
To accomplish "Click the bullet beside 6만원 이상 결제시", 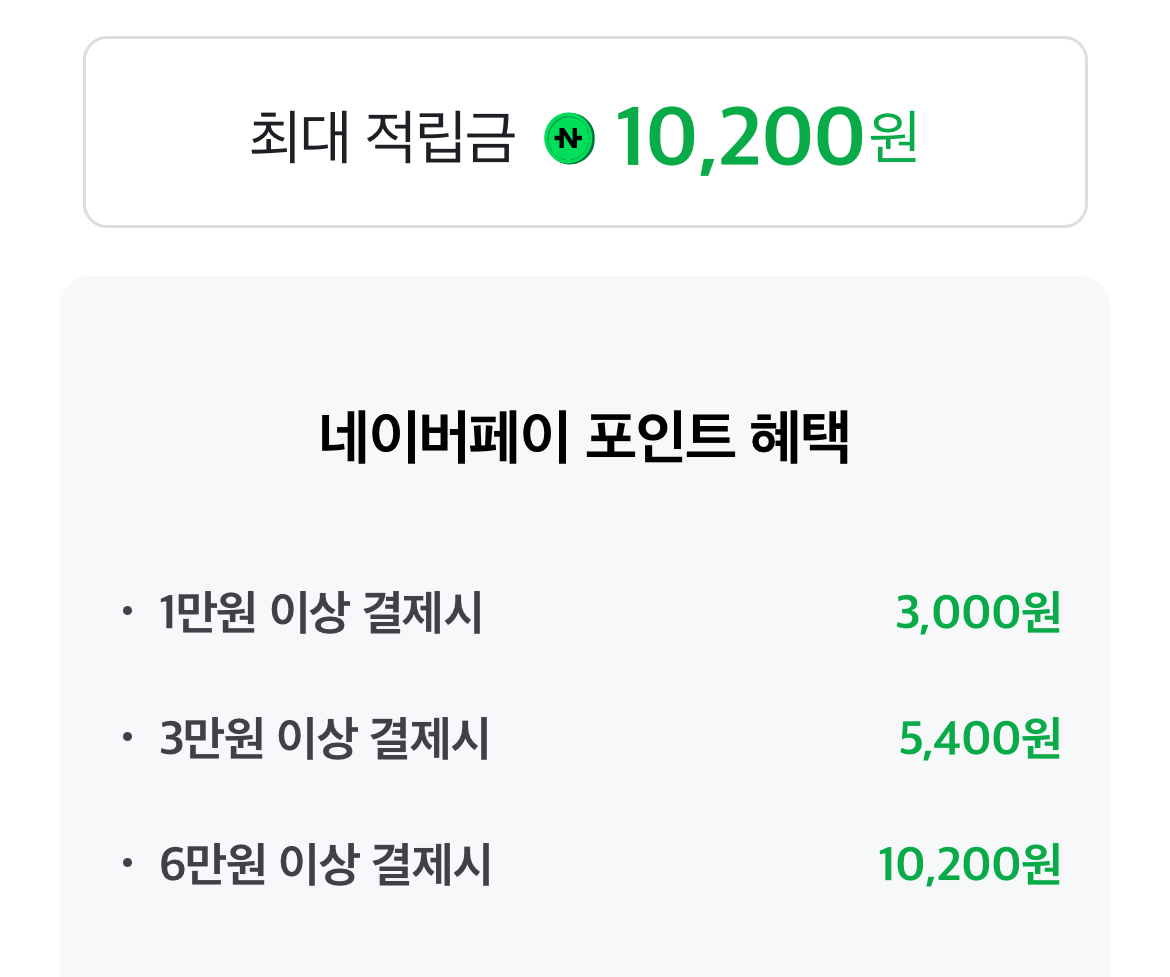I will click(126, 864).
